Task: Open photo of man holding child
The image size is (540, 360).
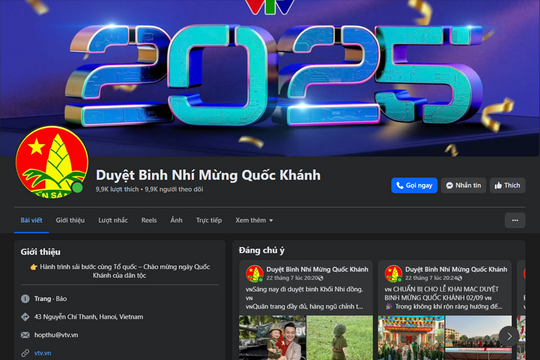Action: [272, 338]
